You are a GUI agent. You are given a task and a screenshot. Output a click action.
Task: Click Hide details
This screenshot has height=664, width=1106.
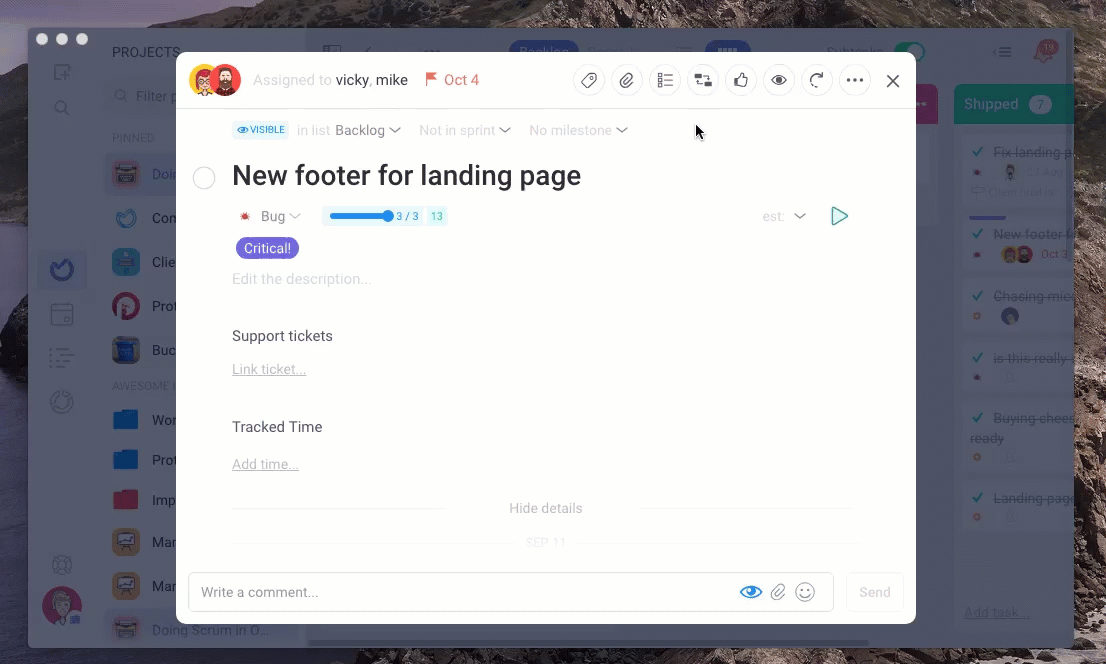click(545, 508)
